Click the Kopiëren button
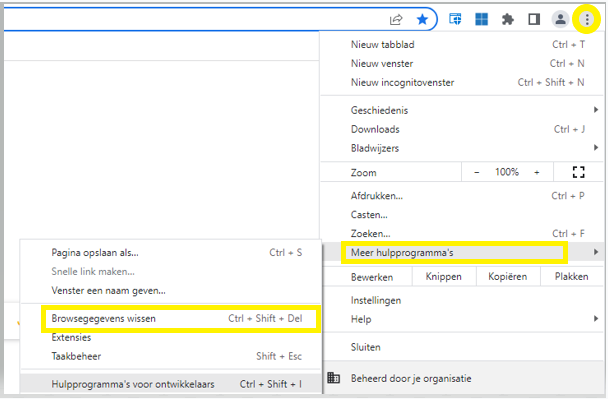Screen dimensions: 608x399 click(508, 277)
